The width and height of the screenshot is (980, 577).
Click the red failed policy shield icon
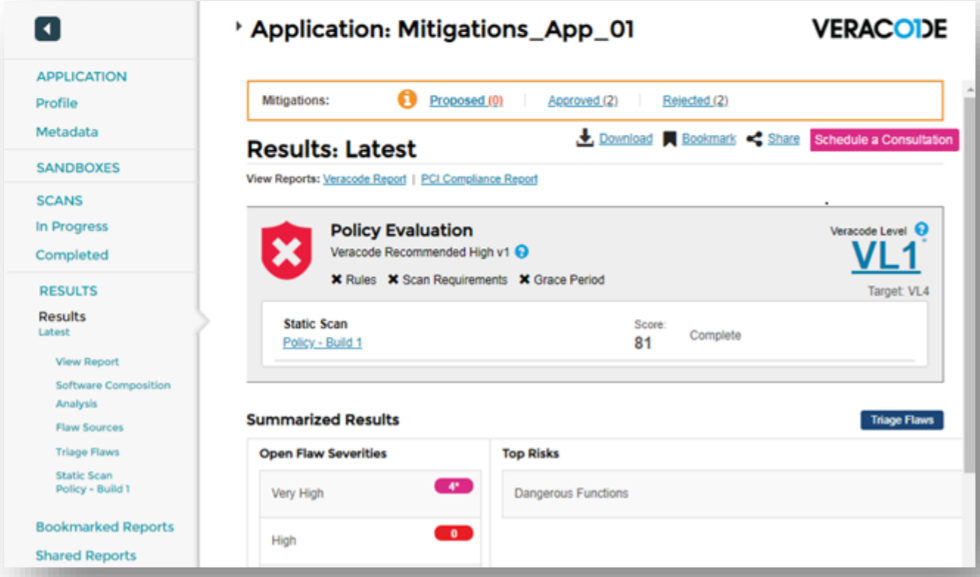(x=287, y=252)
